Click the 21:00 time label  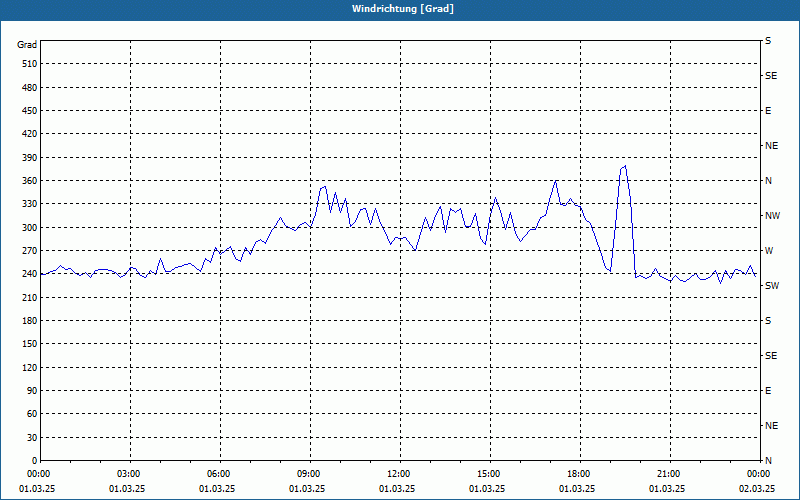click(670, 474)
